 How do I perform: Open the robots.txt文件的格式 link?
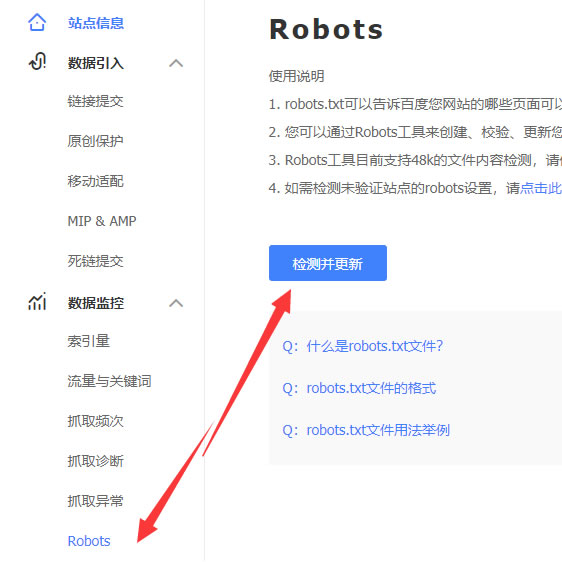[x=359, y=388]
